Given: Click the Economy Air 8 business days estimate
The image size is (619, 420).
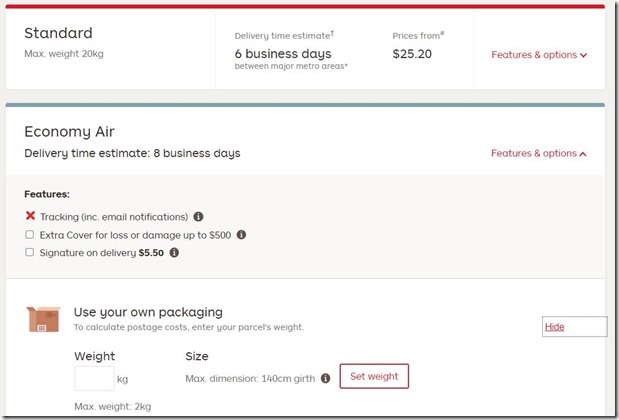Looking at the screenshot, I should click(132, 153).
